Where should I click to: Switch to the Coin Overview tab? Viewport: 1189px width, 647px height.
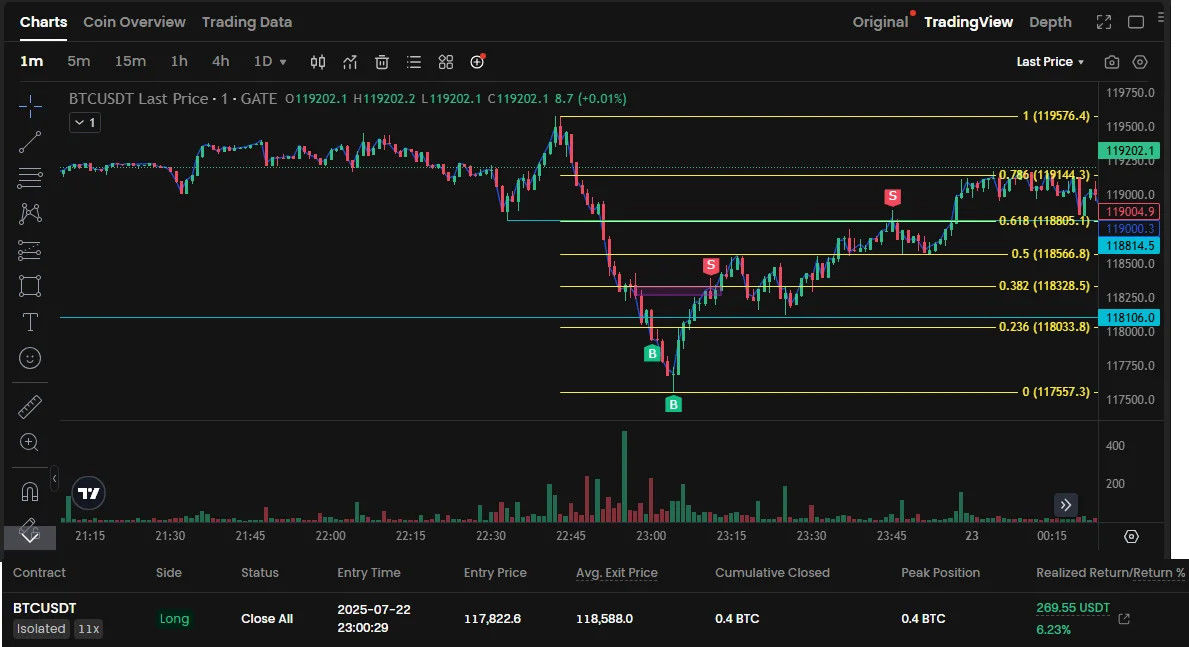pos(134,22)
